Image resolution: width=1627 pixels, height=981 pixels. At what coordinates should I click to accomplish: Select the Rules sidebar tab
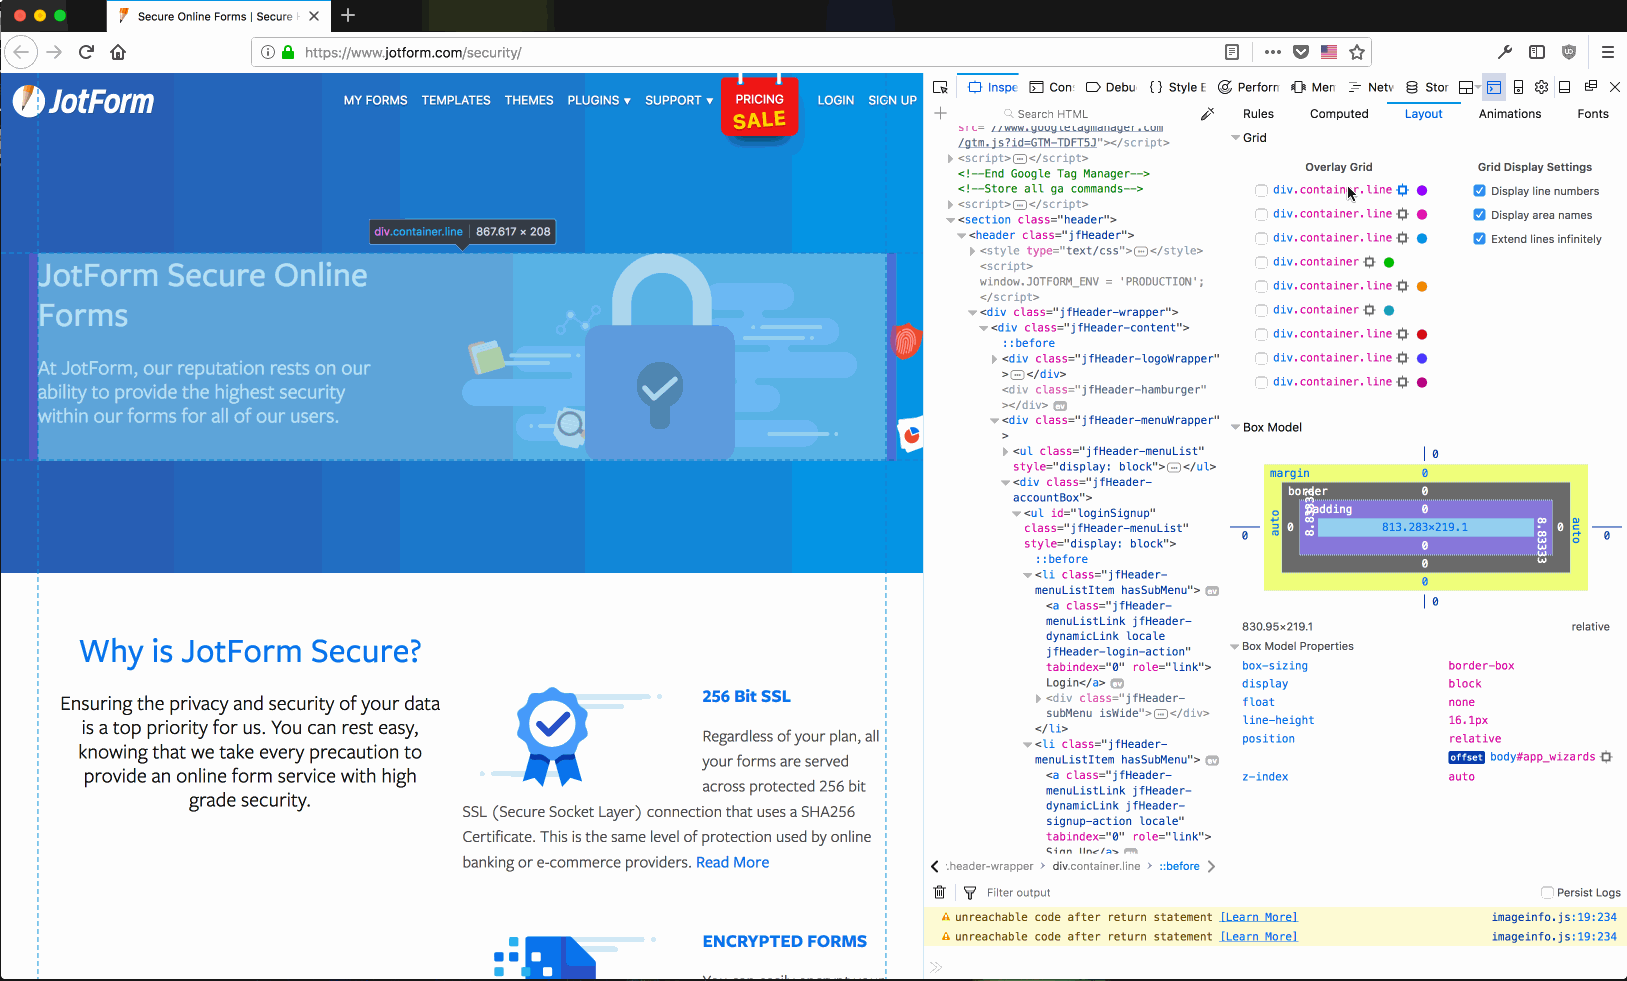1258,114
